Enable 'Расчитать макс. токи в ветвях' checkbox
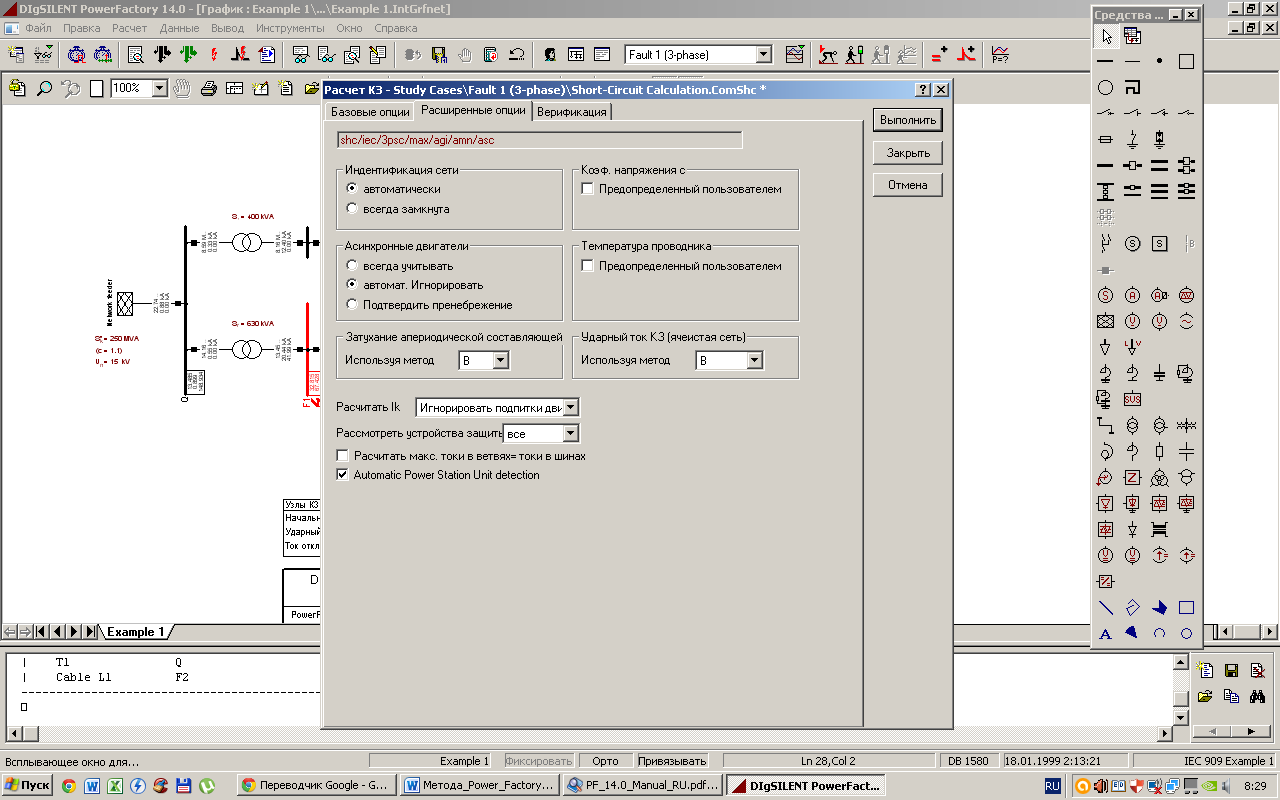The width and height of the screenshot is (1280, 800). coord(342,456)
